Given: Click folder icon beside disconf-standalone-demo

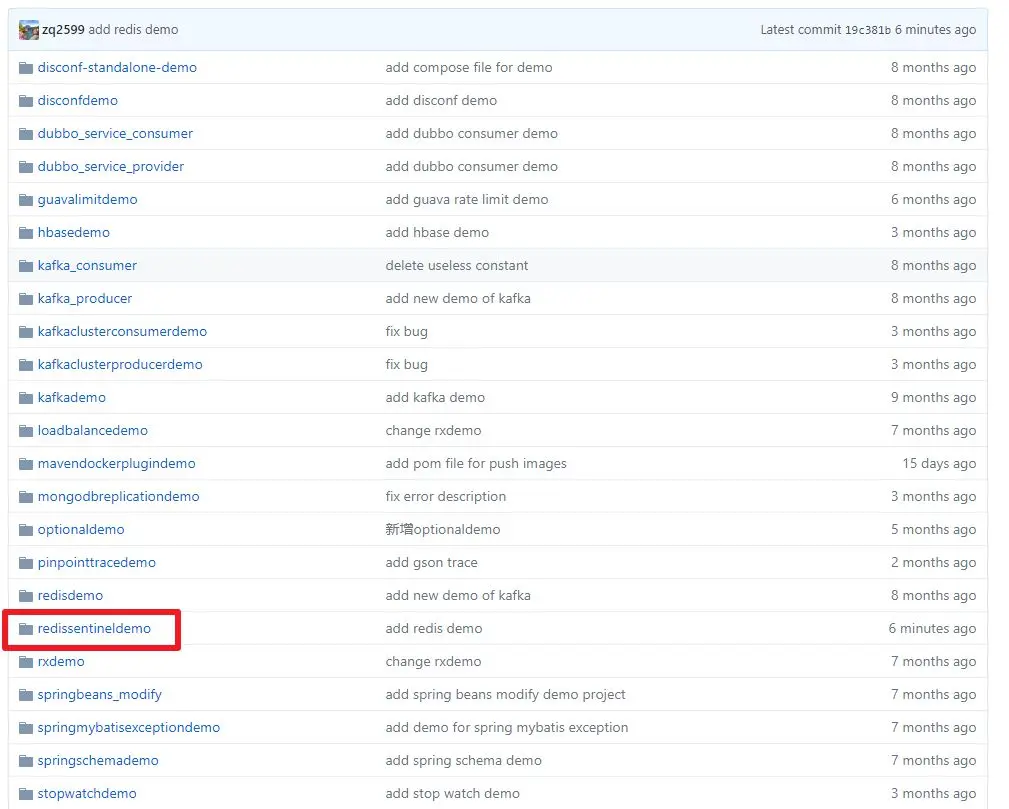Looking at the screenshot, I should (x=26, y=68).
